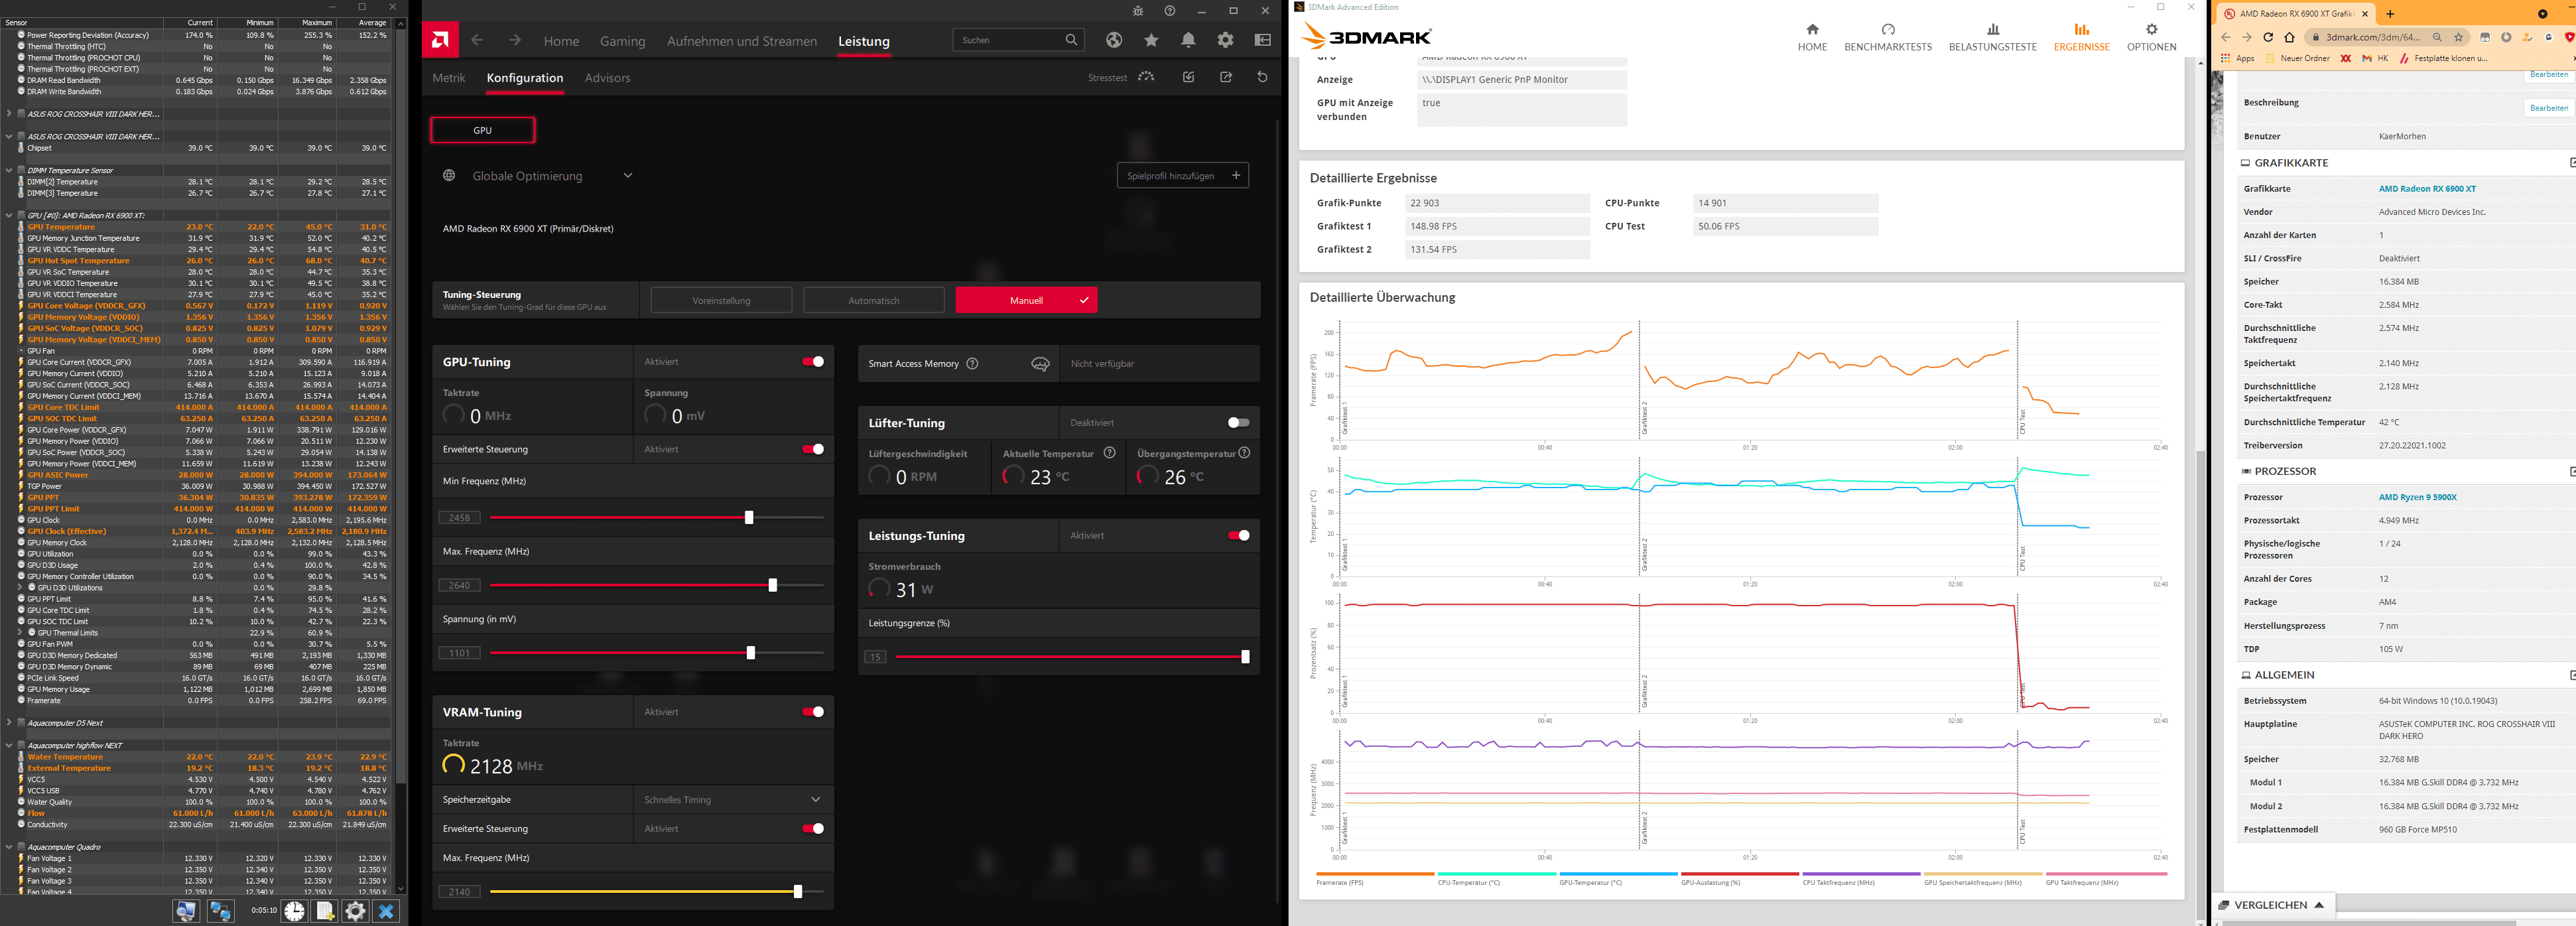Toggle VRAM Erweiterte Steuerung switch
The image size is (2576, 926).
(x=813, y=829)
